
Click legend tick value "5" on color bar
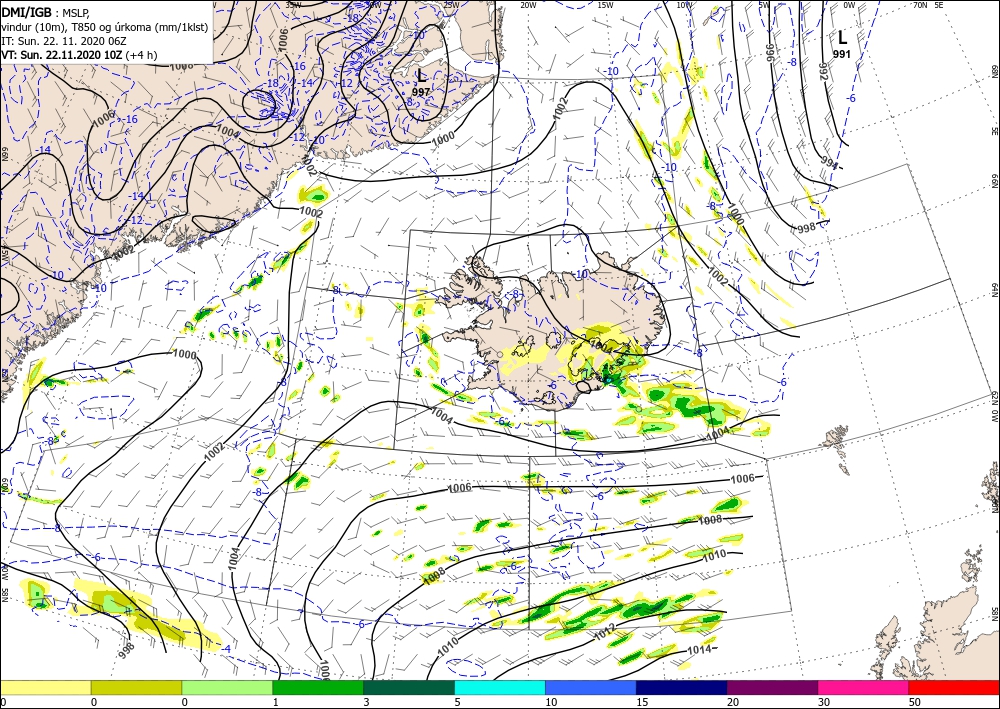(457, 702)
